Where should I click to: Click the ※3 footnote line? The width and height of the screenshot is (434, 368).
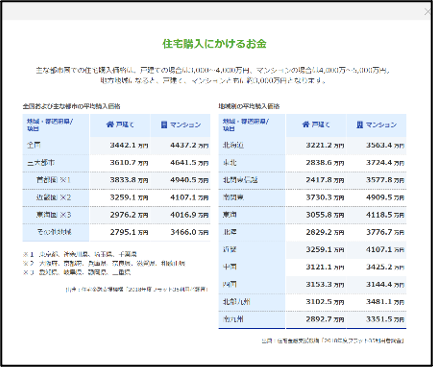coord(77,272)
